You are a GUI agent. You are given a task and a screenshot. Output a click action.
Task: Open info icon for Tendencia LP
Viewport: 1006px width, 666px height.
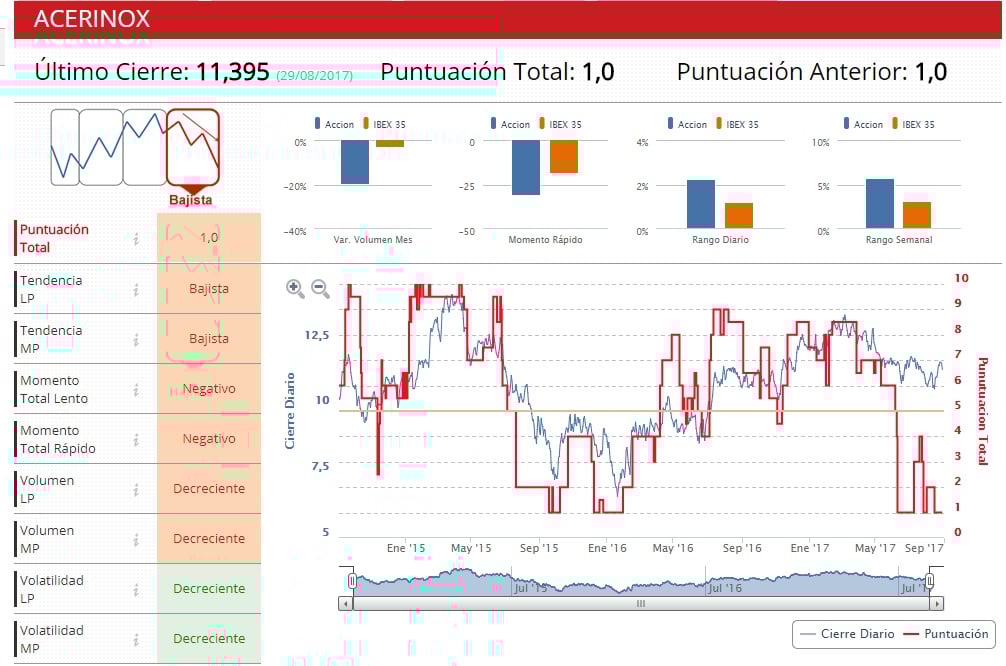136,290
